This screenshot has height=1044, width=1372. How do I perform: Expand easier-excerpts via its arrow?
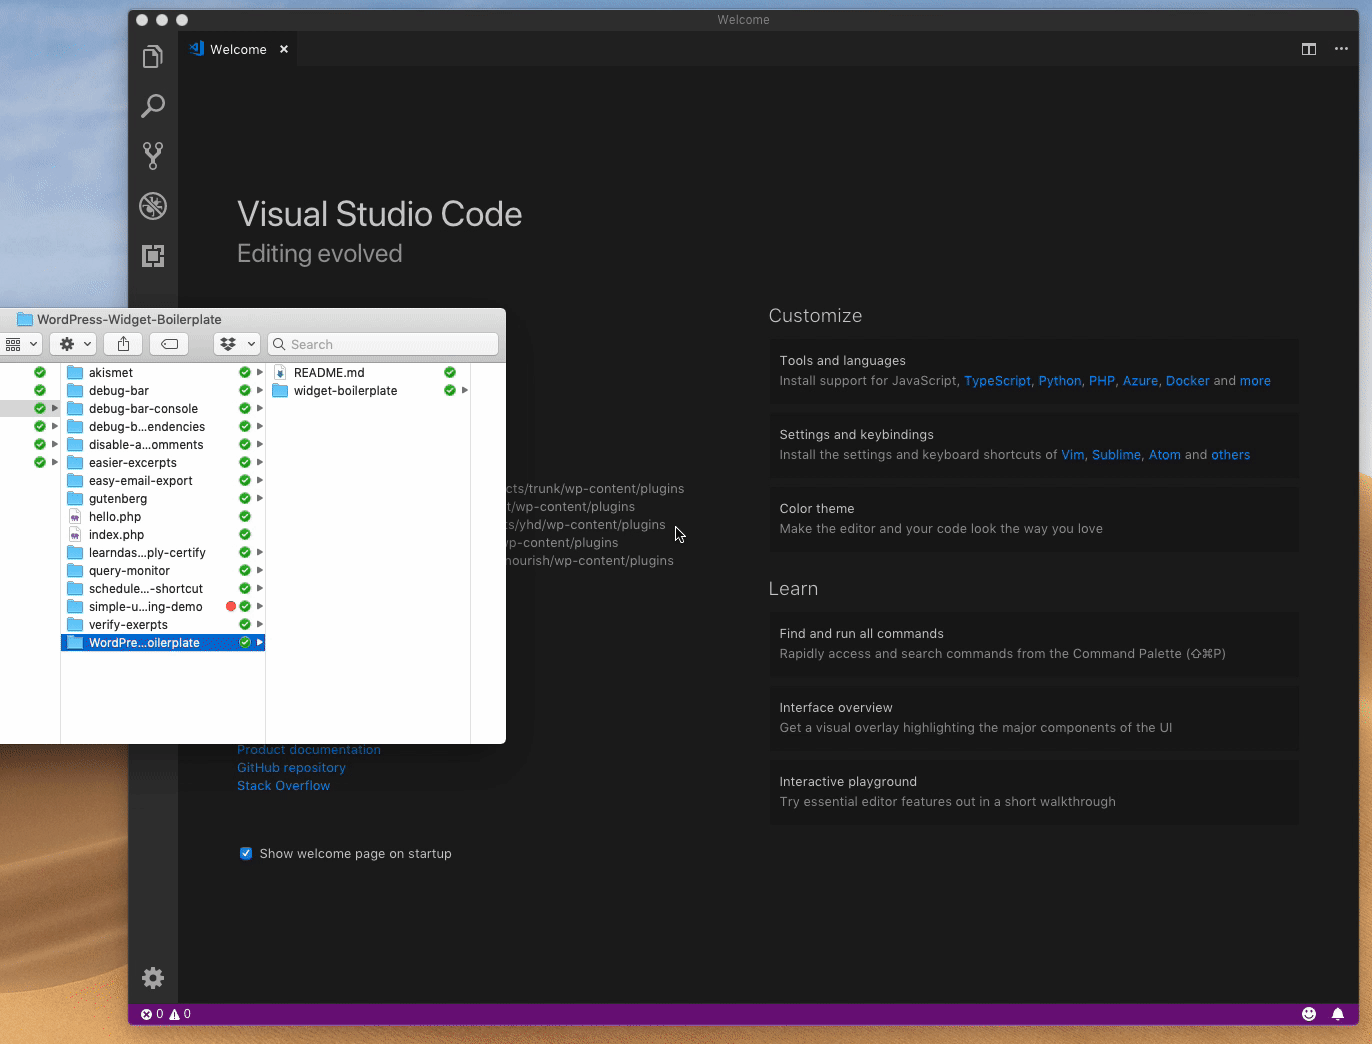pyautogui.click(x=260, y=462)
